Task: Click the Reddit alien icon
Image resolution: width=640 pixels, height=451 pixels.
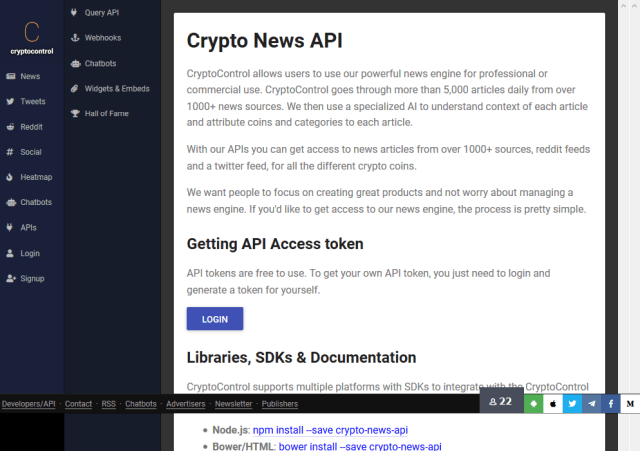Action: point(11,127)
